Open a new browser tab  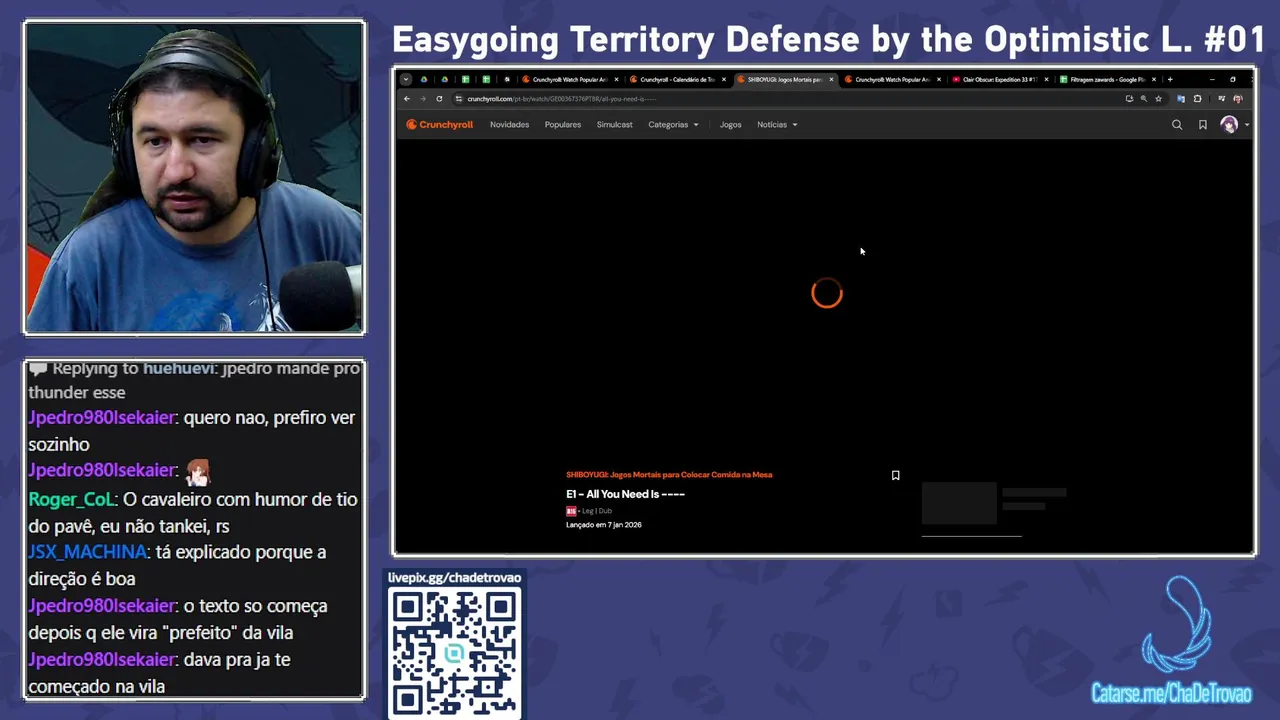pos(1170,79)
